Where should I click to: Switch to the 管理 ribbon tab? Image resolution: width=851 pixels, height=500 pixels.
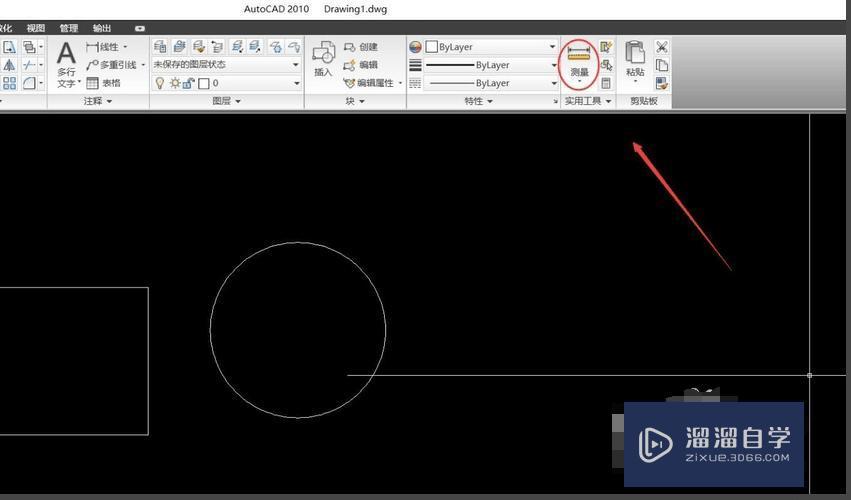coord(69,28)
